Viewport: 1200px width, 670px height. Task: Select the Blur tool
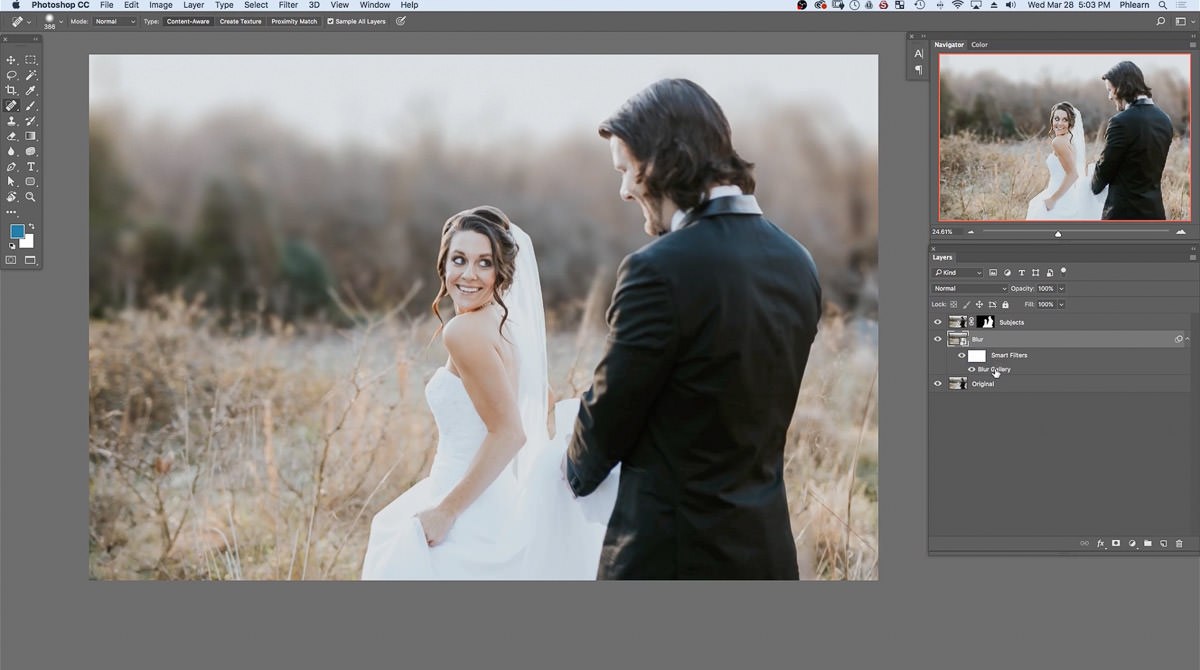pyautogui.click(x=12, y=151)
